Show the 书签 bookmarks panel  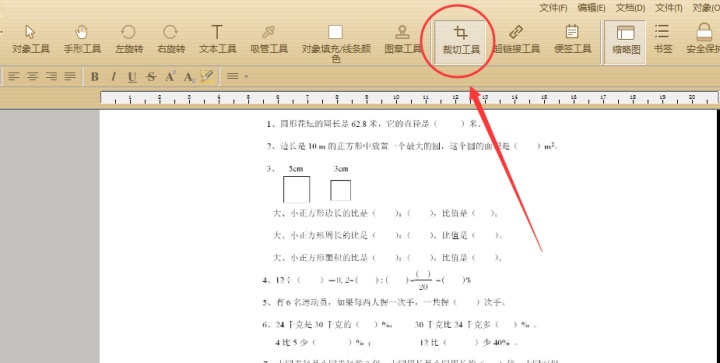(662, 39)
